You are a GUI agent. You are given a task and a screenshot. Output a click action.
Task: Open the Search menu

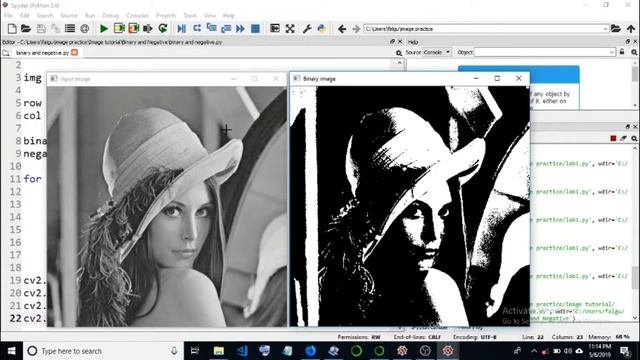(45, 16)
